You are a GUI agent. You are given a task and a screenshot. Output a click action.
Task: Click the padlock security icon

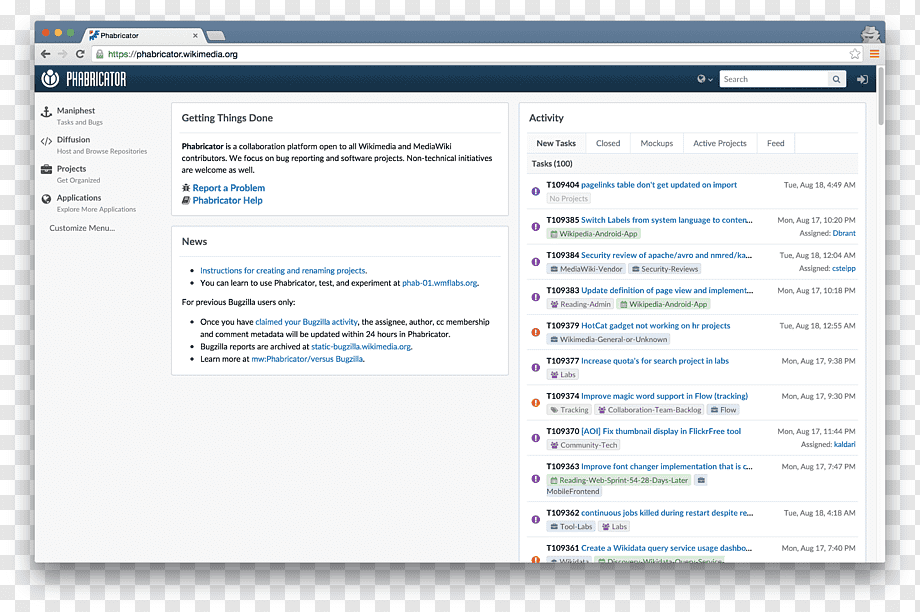(x=100, y=54)
